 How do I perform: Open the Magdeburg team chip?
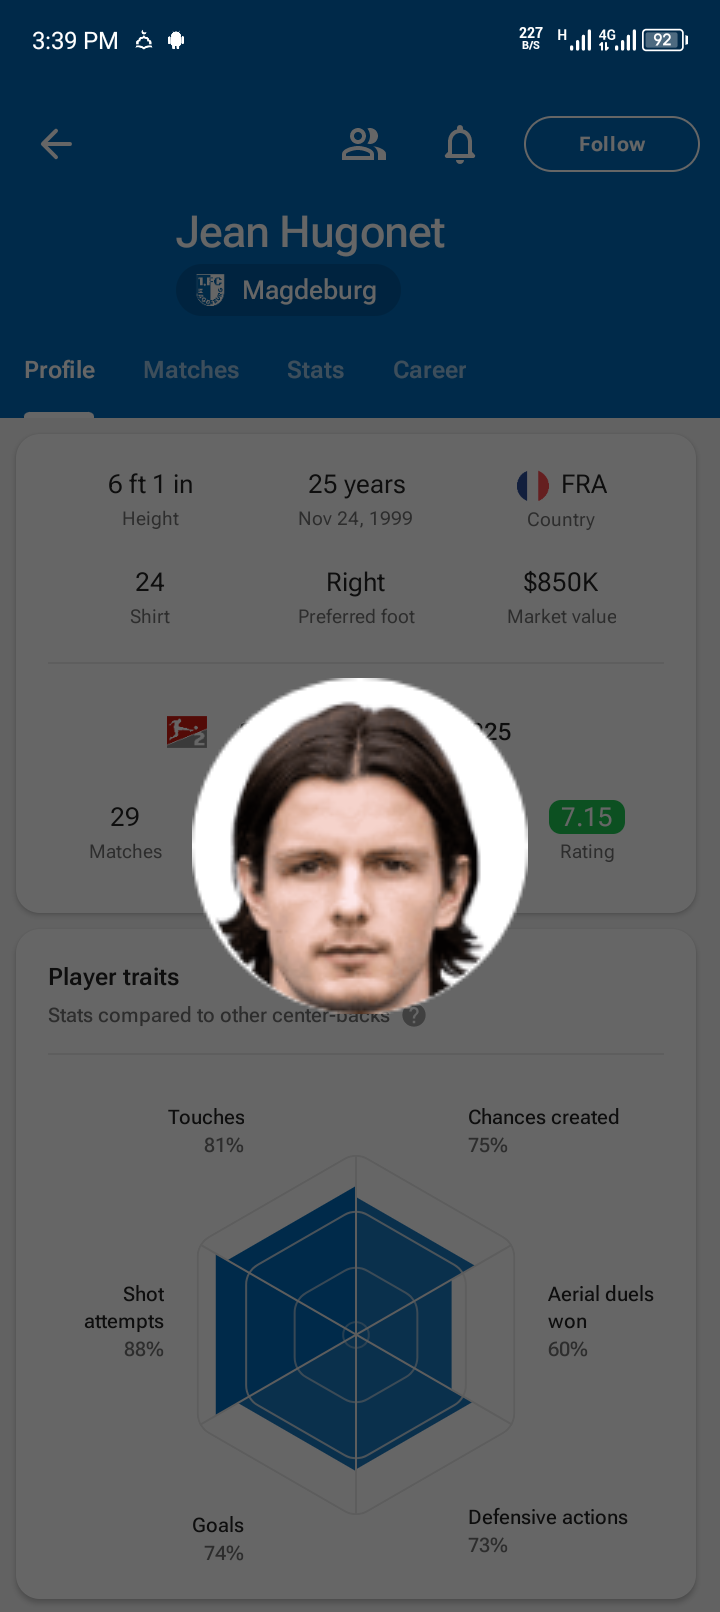(289, 290)
